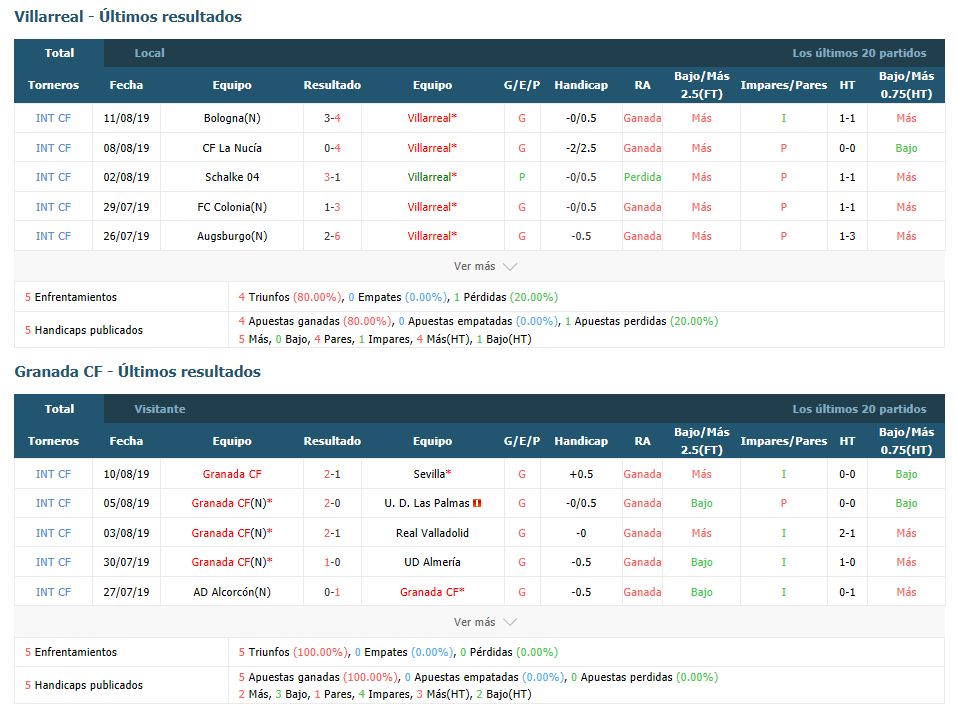957x708 pixels.
Task: Click the U. D. Las Palmas team name
Action: pyautogui.click(x=427, y=503)
